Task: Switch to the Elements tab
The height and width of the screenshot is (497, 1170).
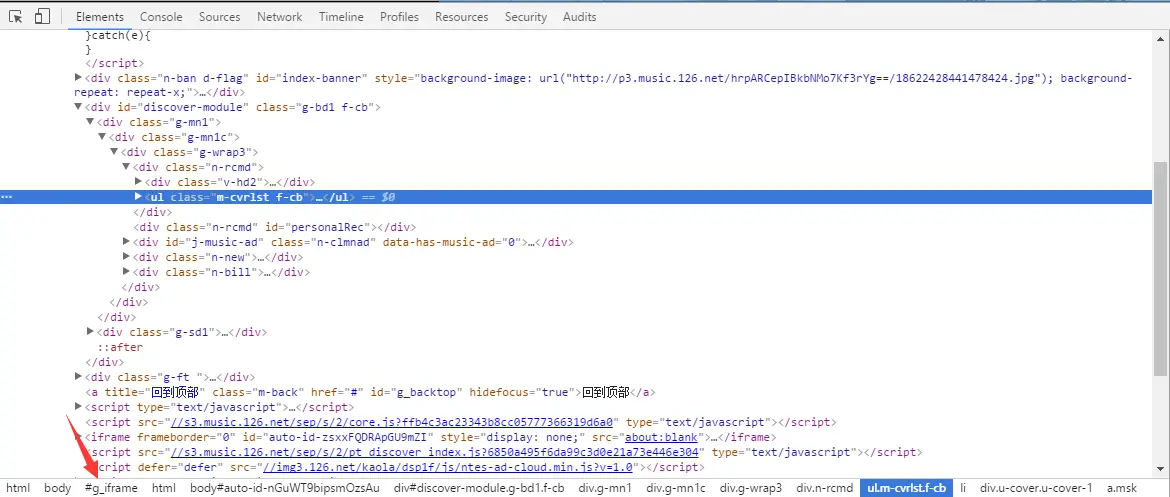Action: click(100, 16)
